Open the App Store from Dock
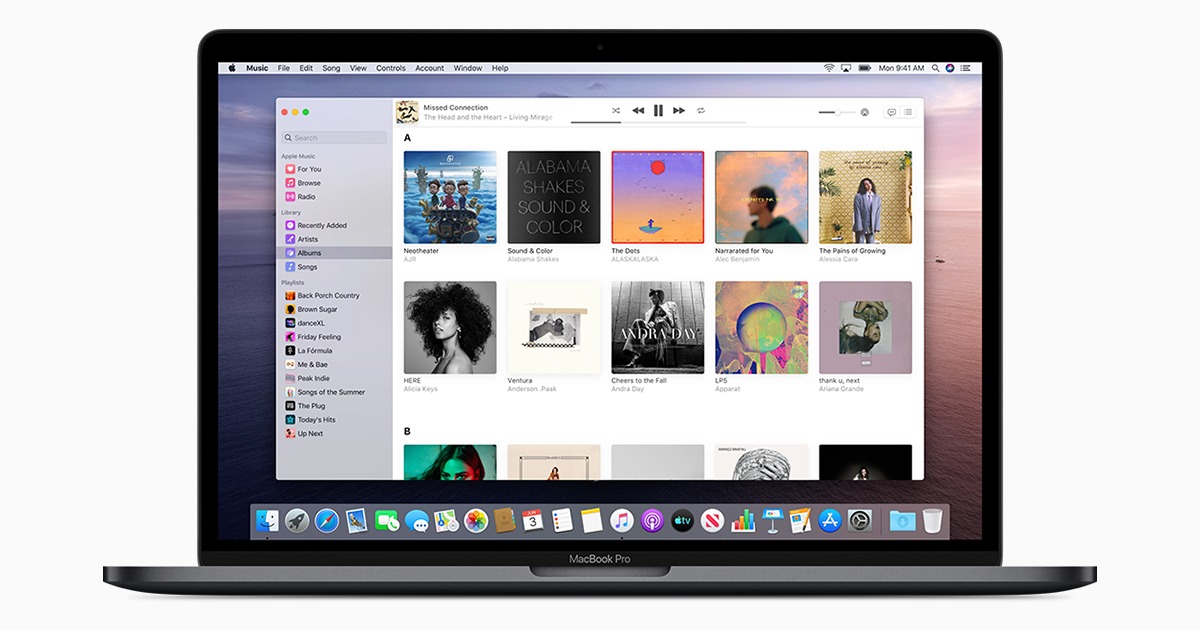Viewport: 1200px width, 630px height. click(x=830, y=520)
